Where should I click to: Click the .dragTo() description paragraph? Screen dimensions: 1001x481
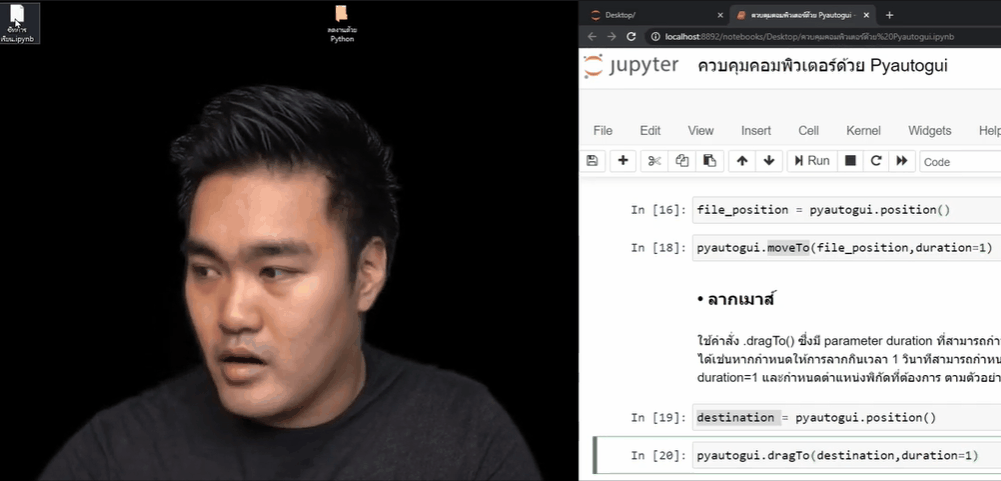(848, 358)
